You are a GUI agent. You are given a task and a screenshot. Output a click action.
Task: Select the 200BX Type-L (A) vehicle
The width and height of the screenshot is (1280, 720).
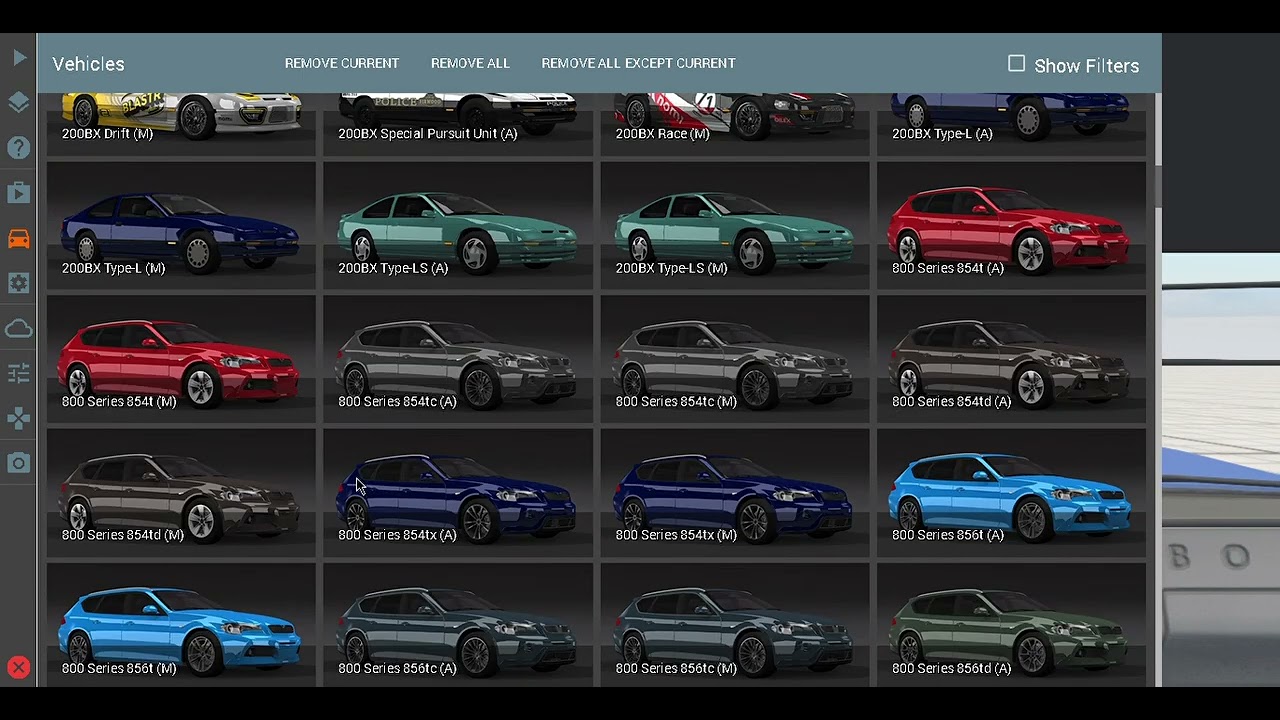click(x=1011, y=124)
